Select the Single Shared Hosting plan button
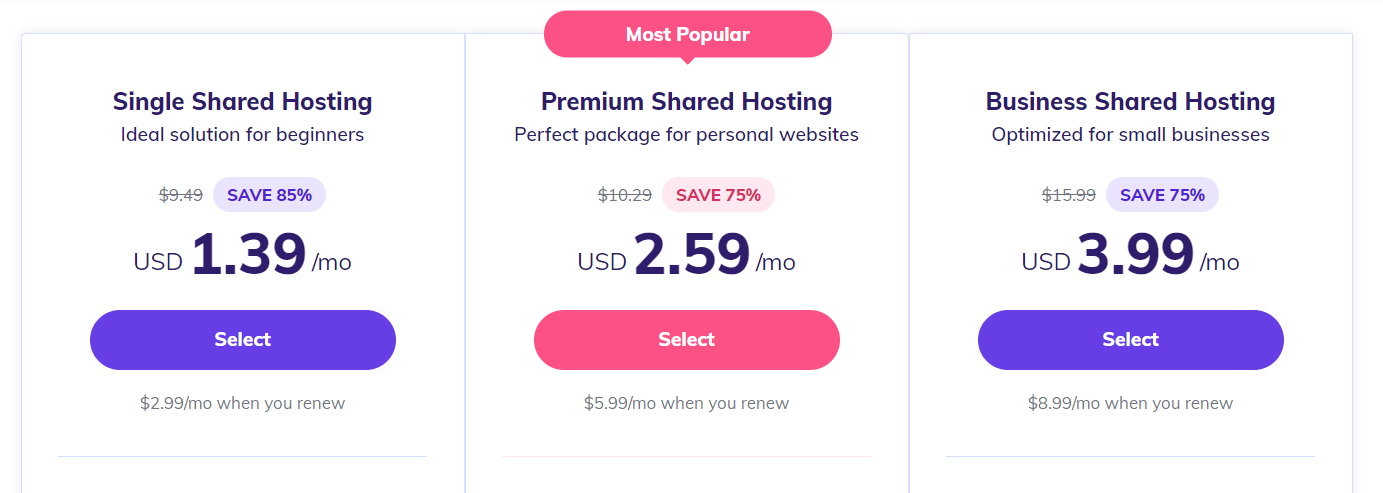 click(x=243, y=340)
